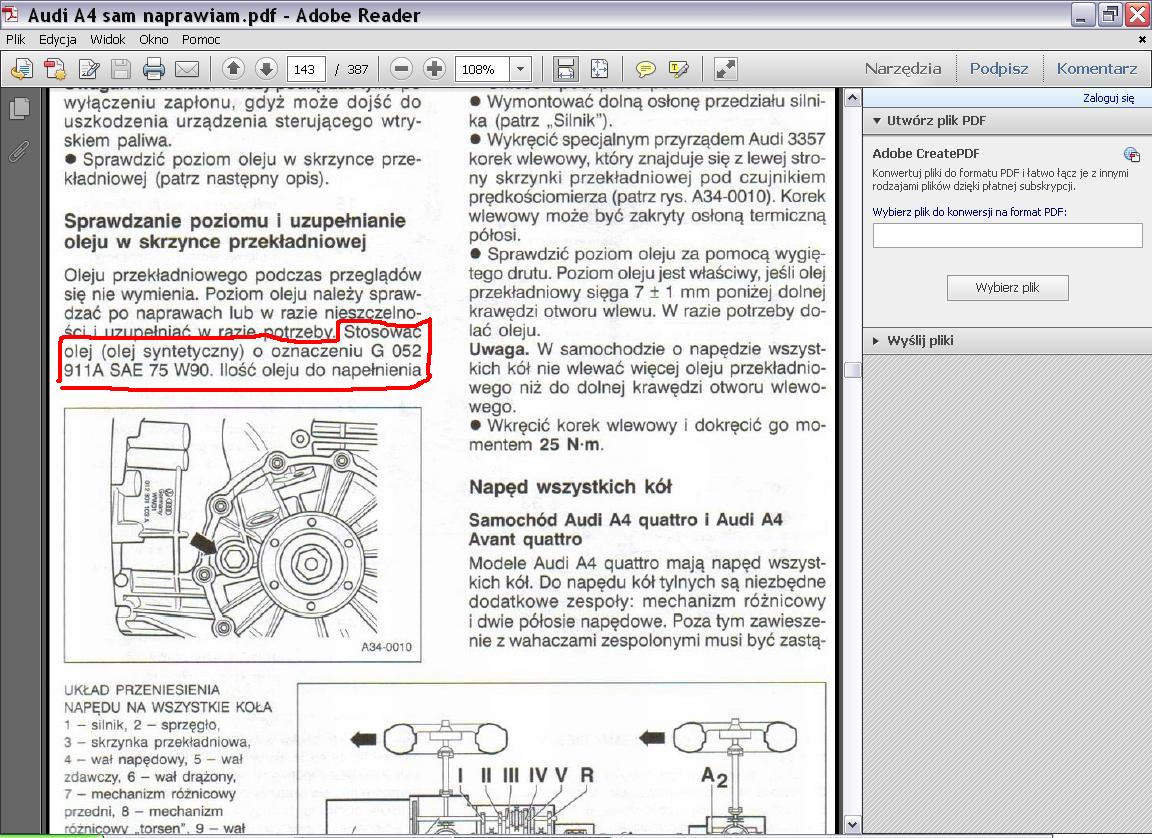Add a sticky note comment icon
Viewport: 1152px width, 838px height.
(x=645, y=69)
